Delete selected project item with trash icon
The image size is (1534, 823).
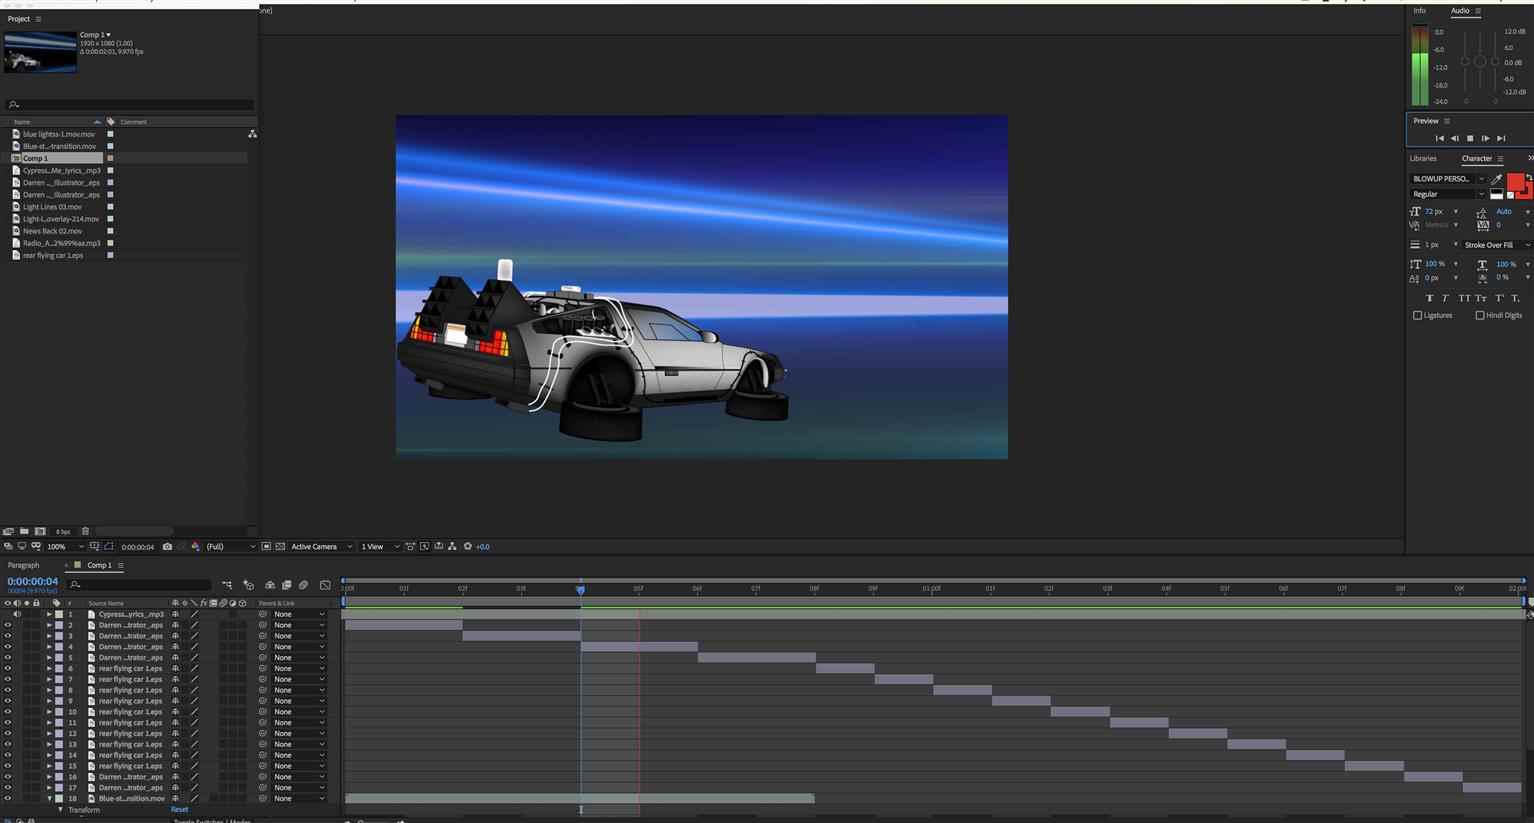85,531
